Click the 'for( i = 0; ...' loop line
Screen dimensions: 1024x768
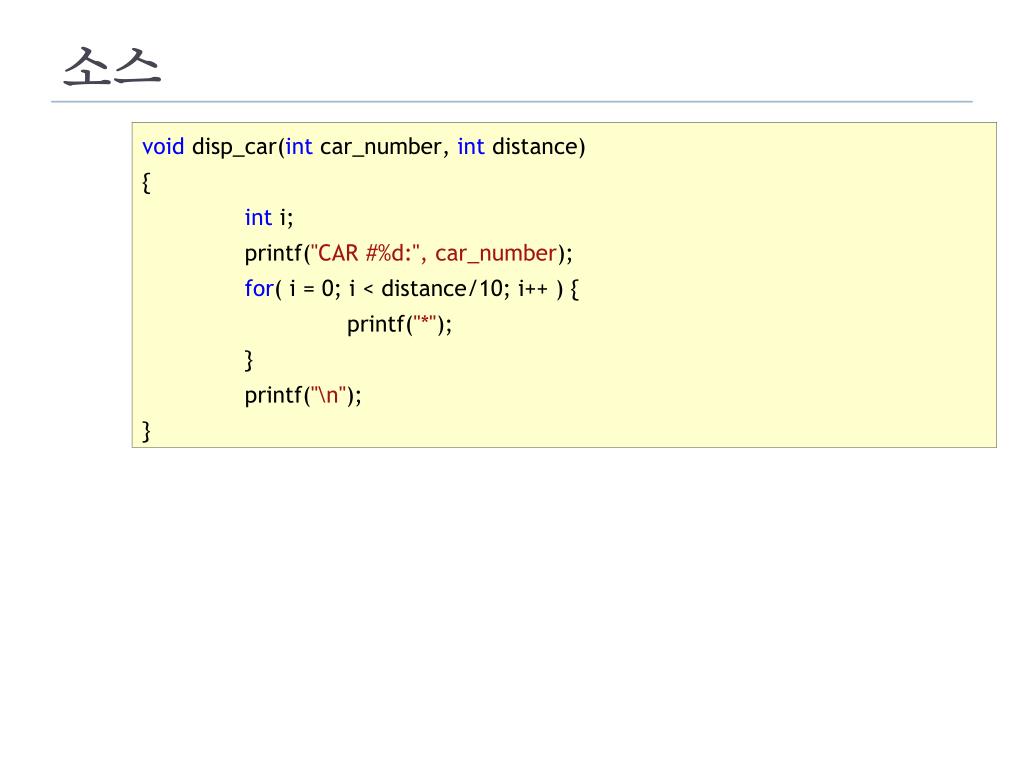pyautogui.click(x=411, y=289)
